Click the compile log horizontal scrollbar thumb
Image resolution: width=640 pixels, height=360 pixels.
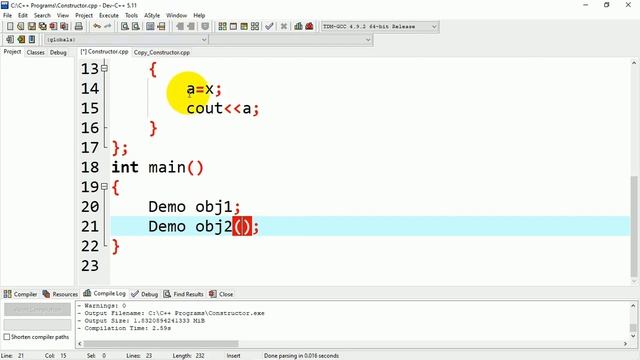point(161,344)
